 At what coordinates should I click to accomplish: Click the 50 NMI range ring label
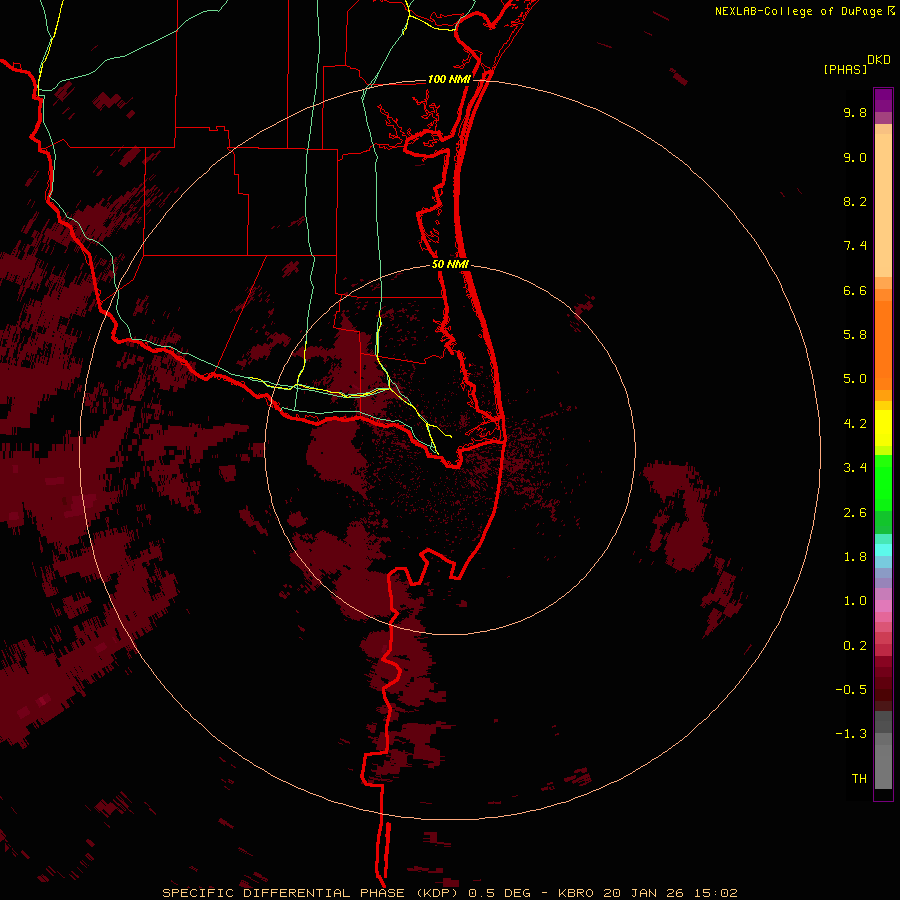pos(451,264)
